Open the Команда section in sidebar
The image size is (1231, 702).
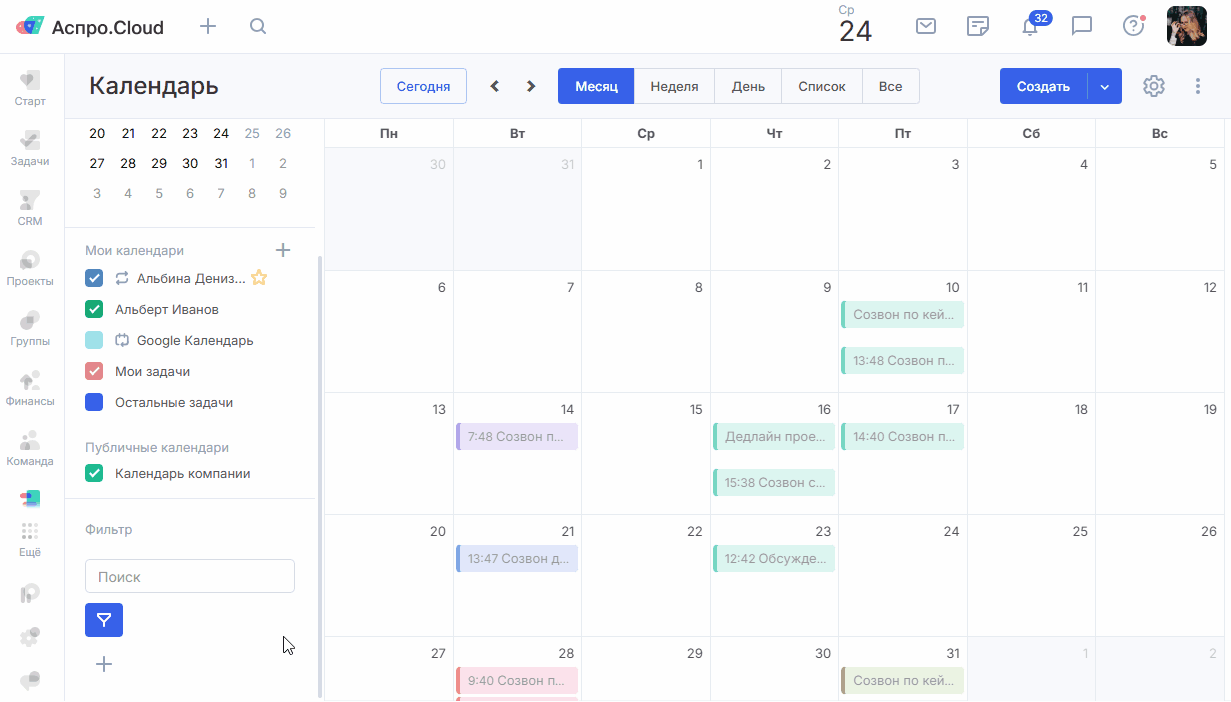(30, 448)
